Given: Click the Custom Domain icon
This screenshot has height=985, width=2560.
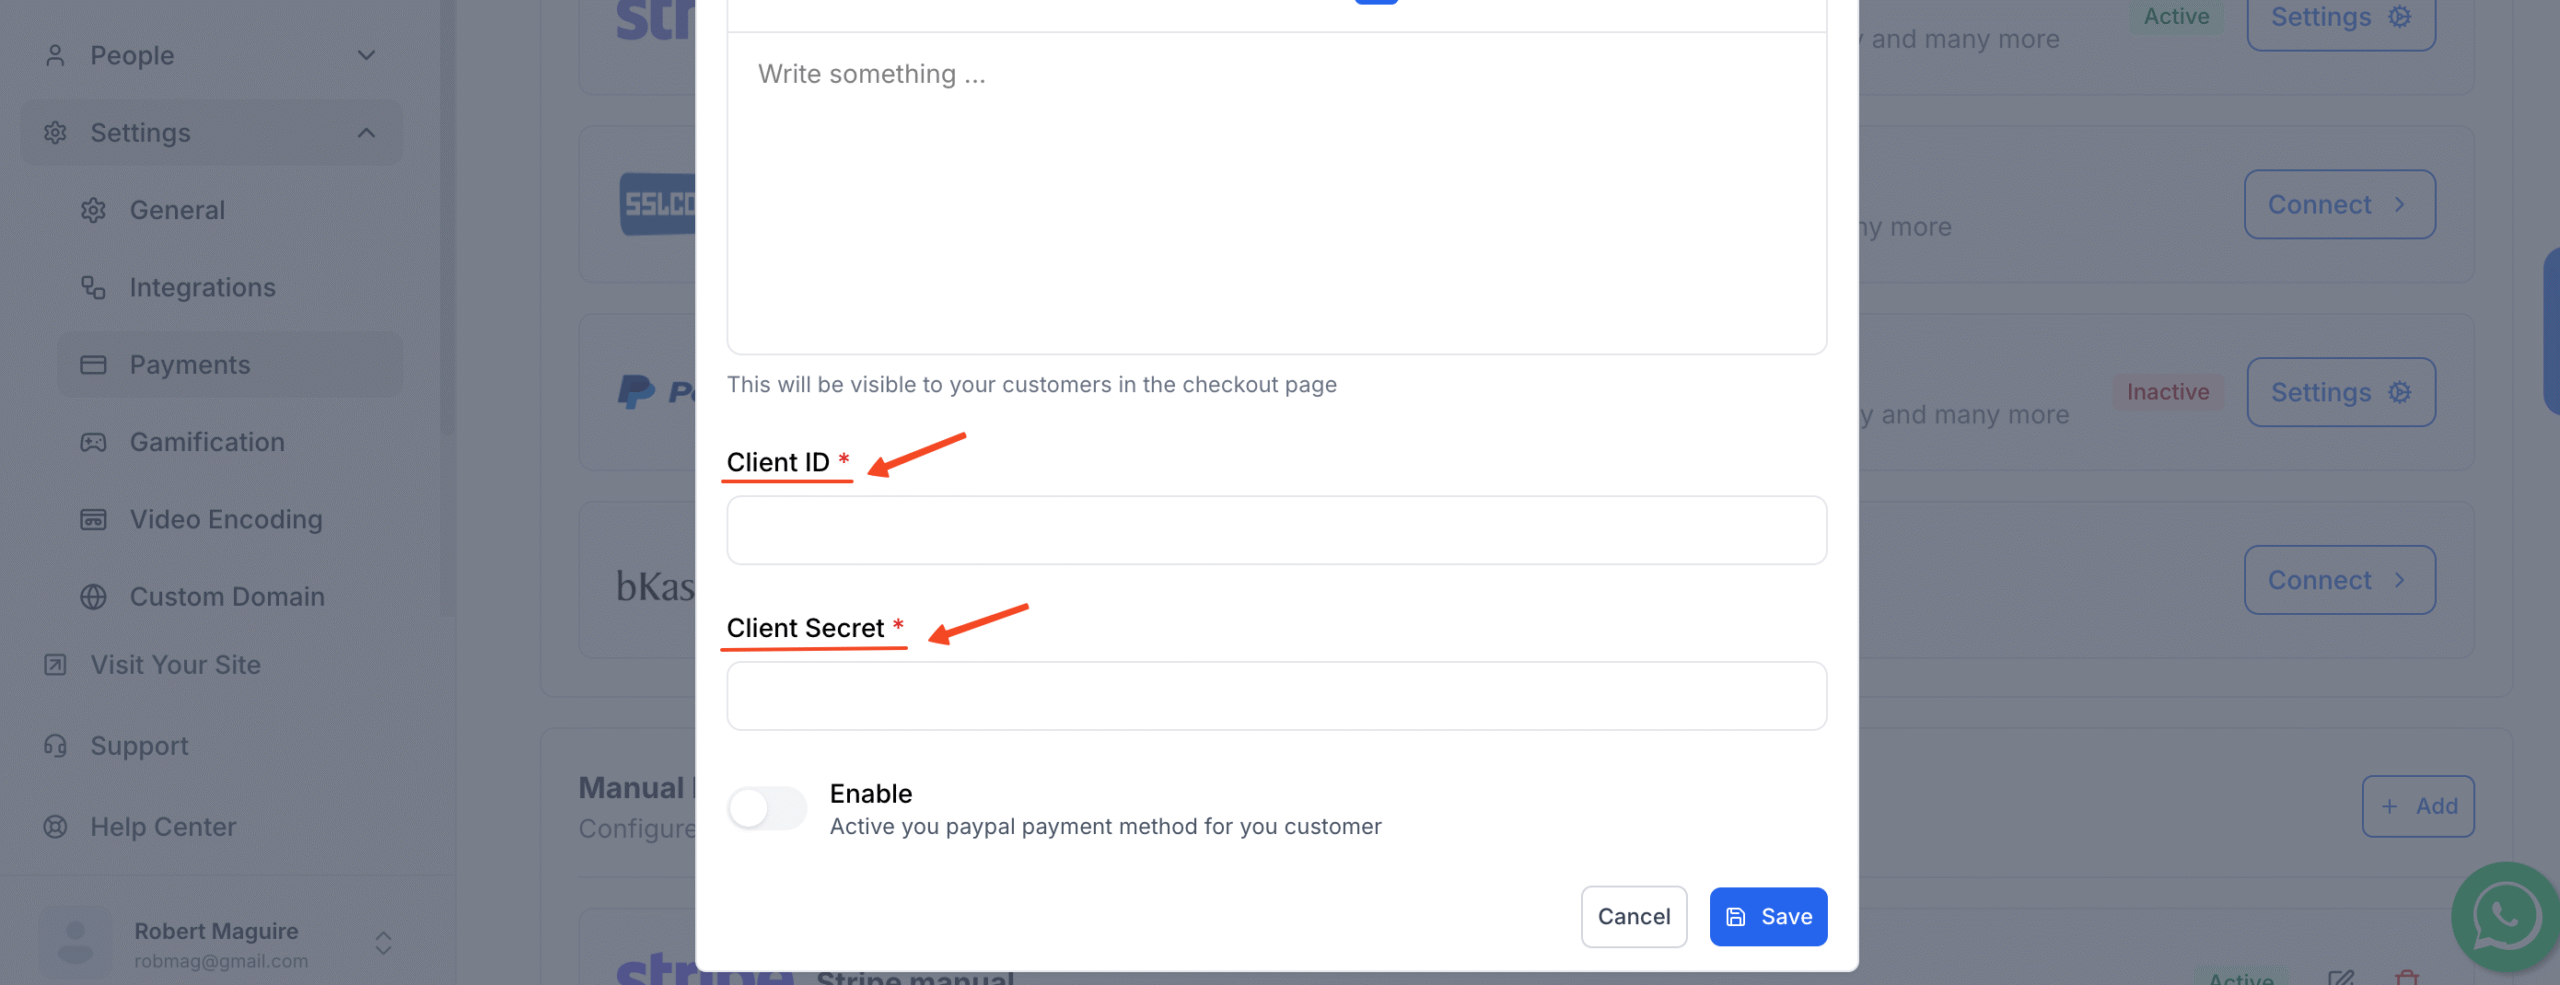Looking at the screenshot, I should pos(93,596).
